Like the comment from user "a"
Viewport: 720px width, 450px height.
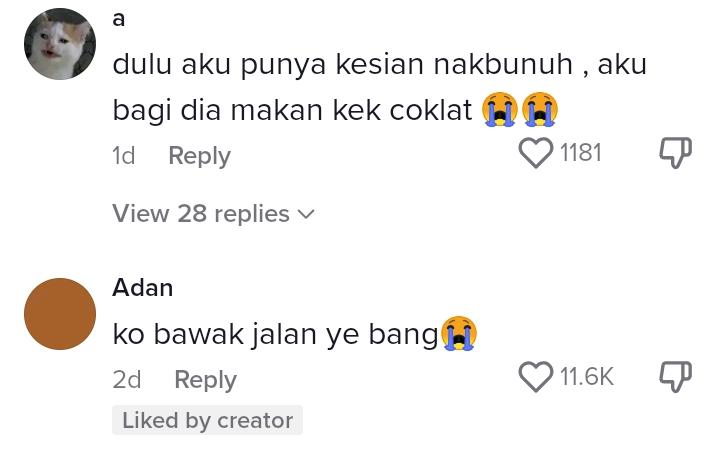point(537,153)
